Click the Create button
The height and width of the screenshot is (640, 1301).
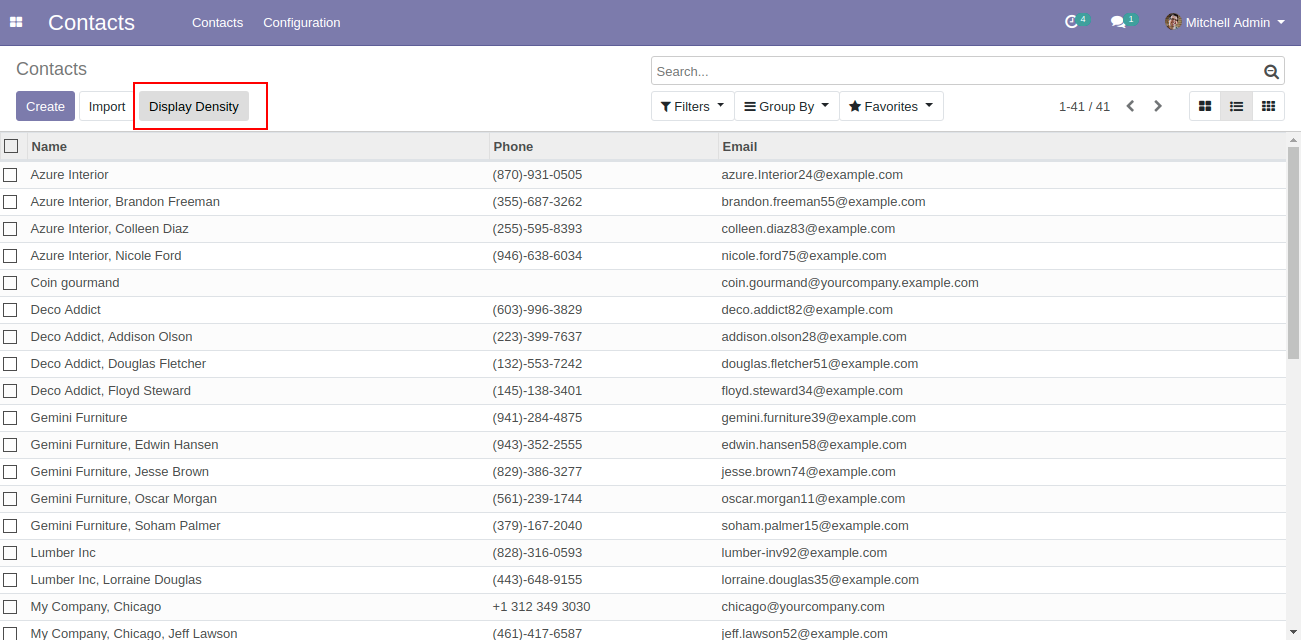click(x=45, y=106)
